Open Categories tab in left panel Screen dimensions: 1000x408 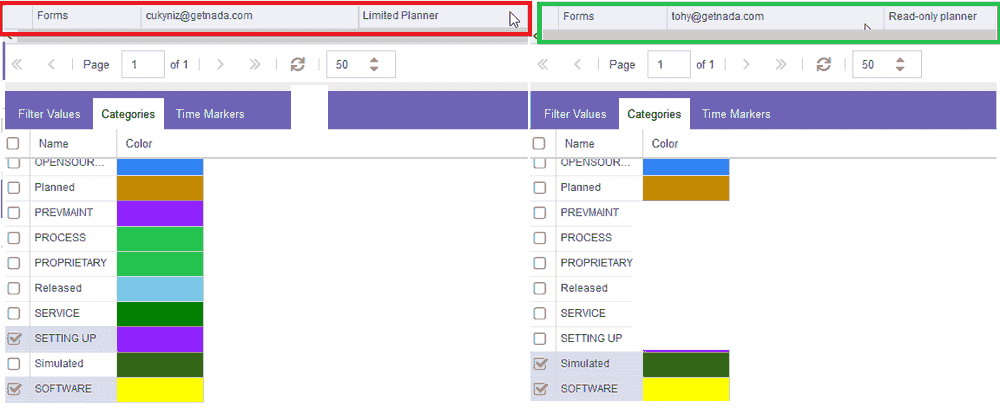click(x=128, y=114)
